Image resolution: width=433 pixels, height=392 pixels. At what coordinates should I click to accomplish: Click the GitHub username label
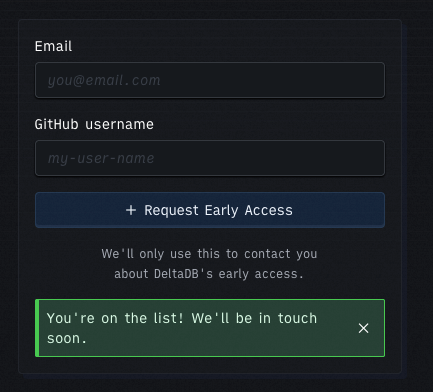(94, 124)
